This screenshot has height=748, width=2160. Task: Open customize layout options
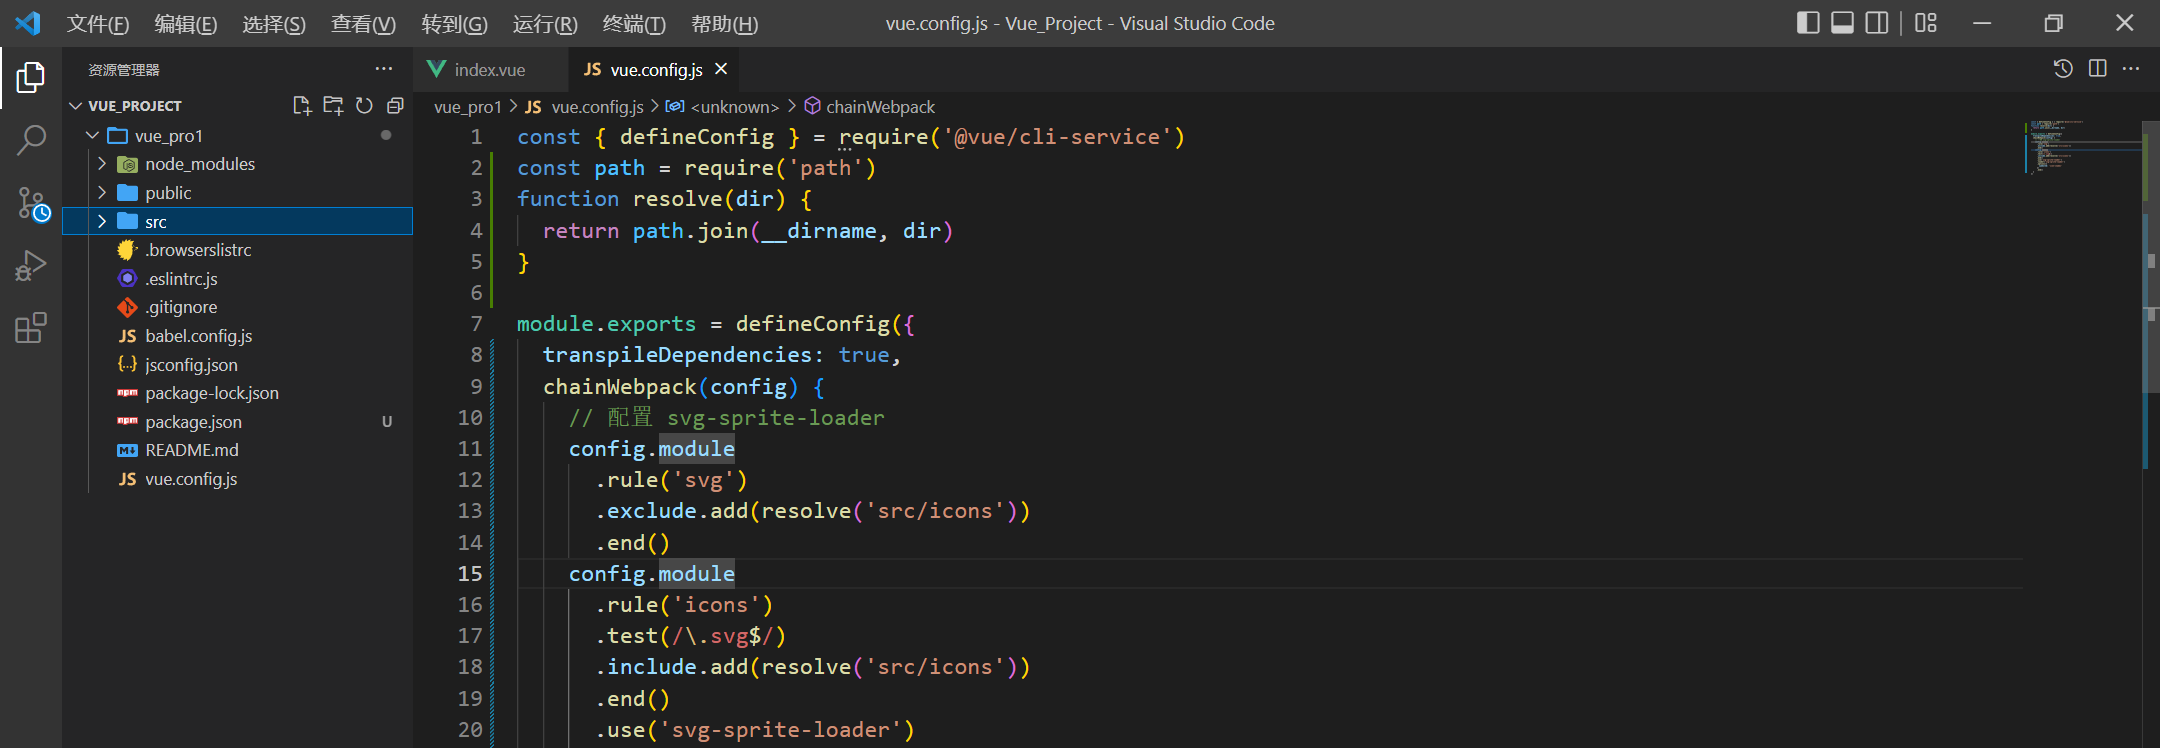tap(1926, 23)
